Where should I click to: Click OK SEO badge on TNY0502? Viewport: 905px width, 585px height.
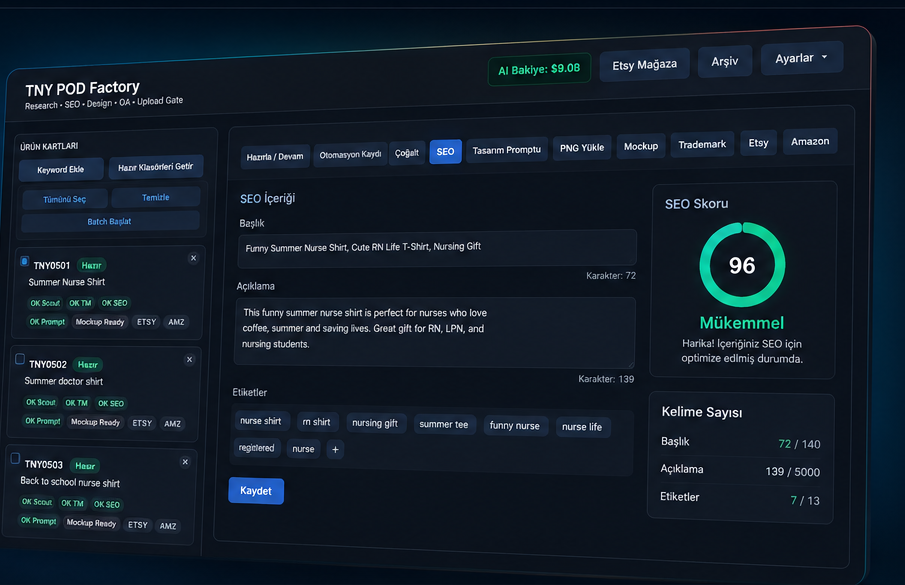point(111,403)
